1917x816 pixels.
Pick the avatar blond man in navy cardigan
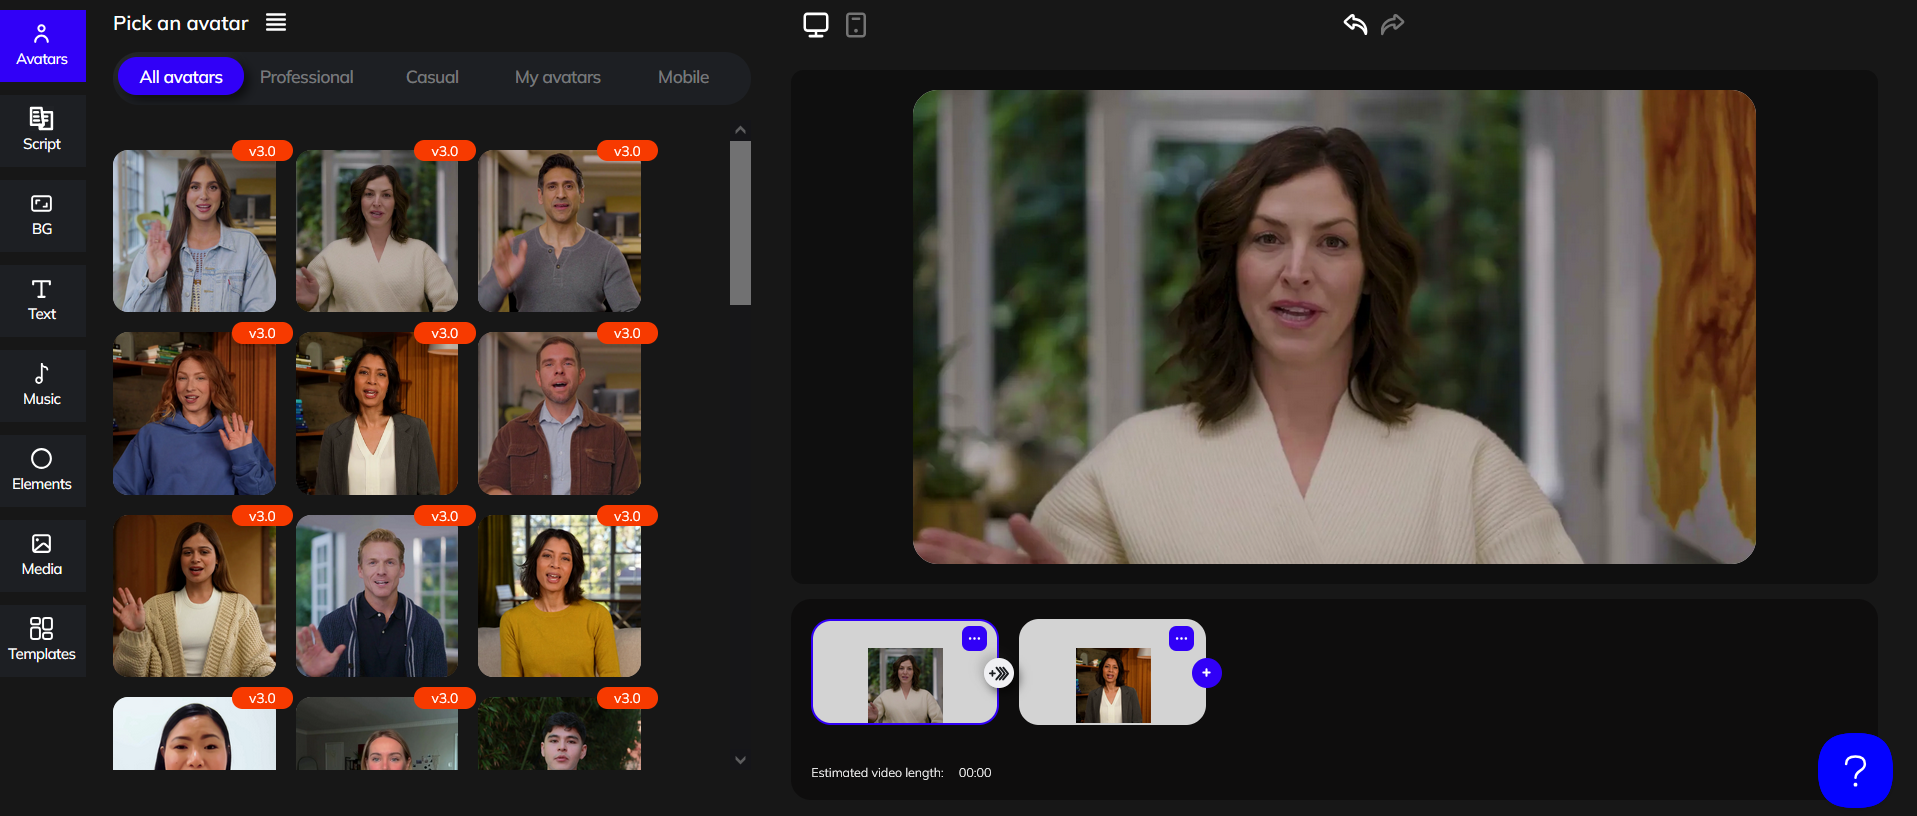pos(377,596)
